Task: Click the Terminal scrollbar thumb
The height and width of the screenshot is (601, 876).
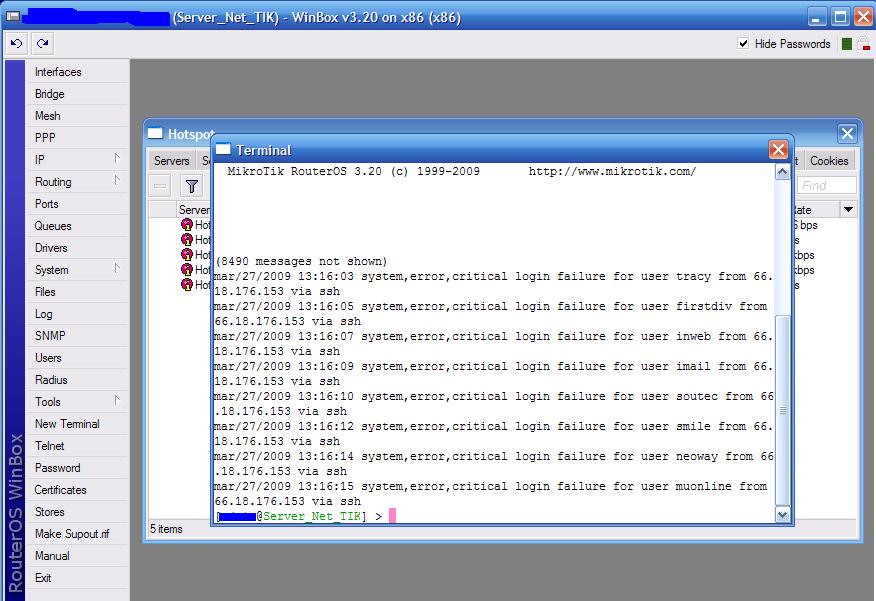Action: (783, 411)
